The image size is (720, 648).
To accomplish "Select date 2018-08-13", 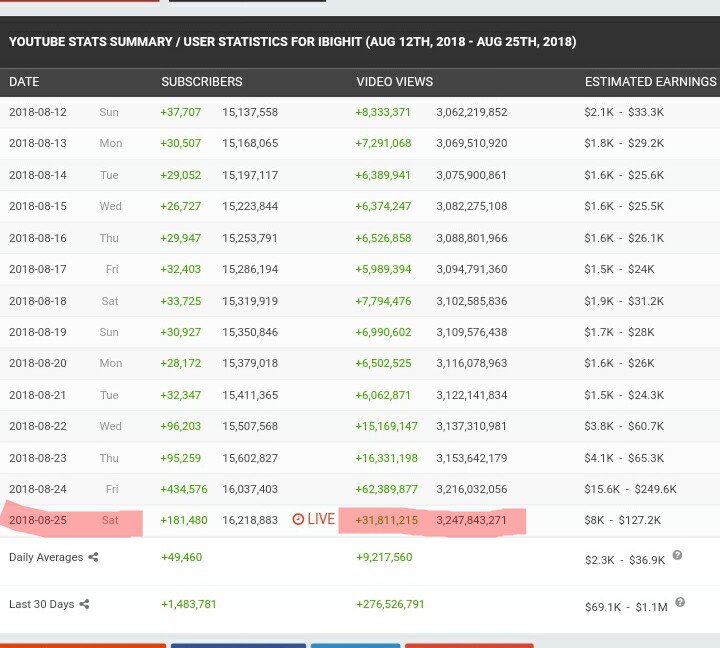I will pyautogui.click(x=38, y=143).
